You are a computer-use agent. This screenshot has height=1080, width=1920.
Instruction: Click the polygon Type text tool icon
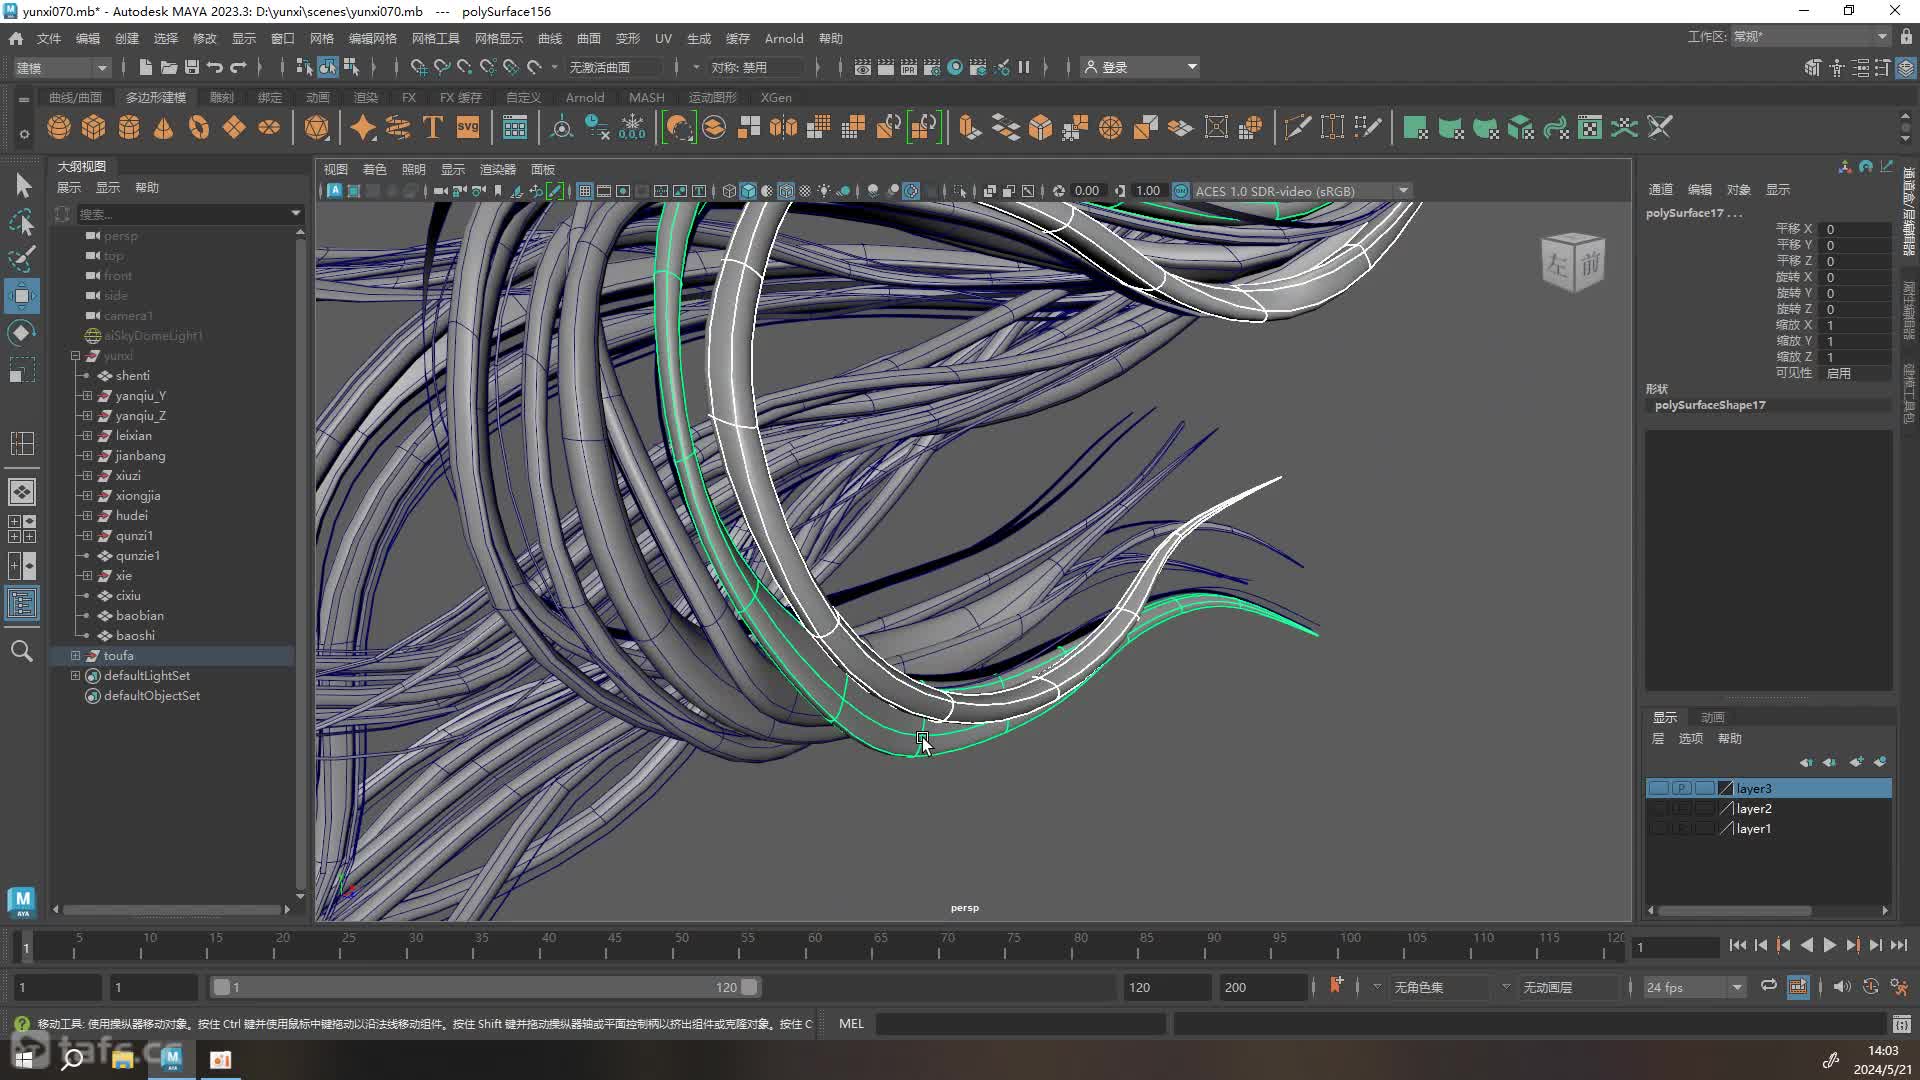pyautogui.click(x=433, y=127)
